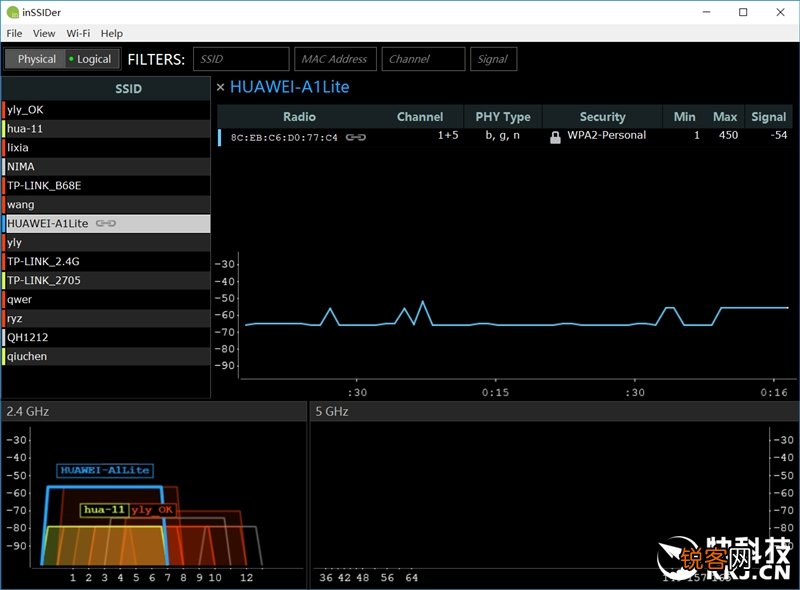Open the View menu
This screenshot has height=590, width=800.
click(x=44, y=33)
